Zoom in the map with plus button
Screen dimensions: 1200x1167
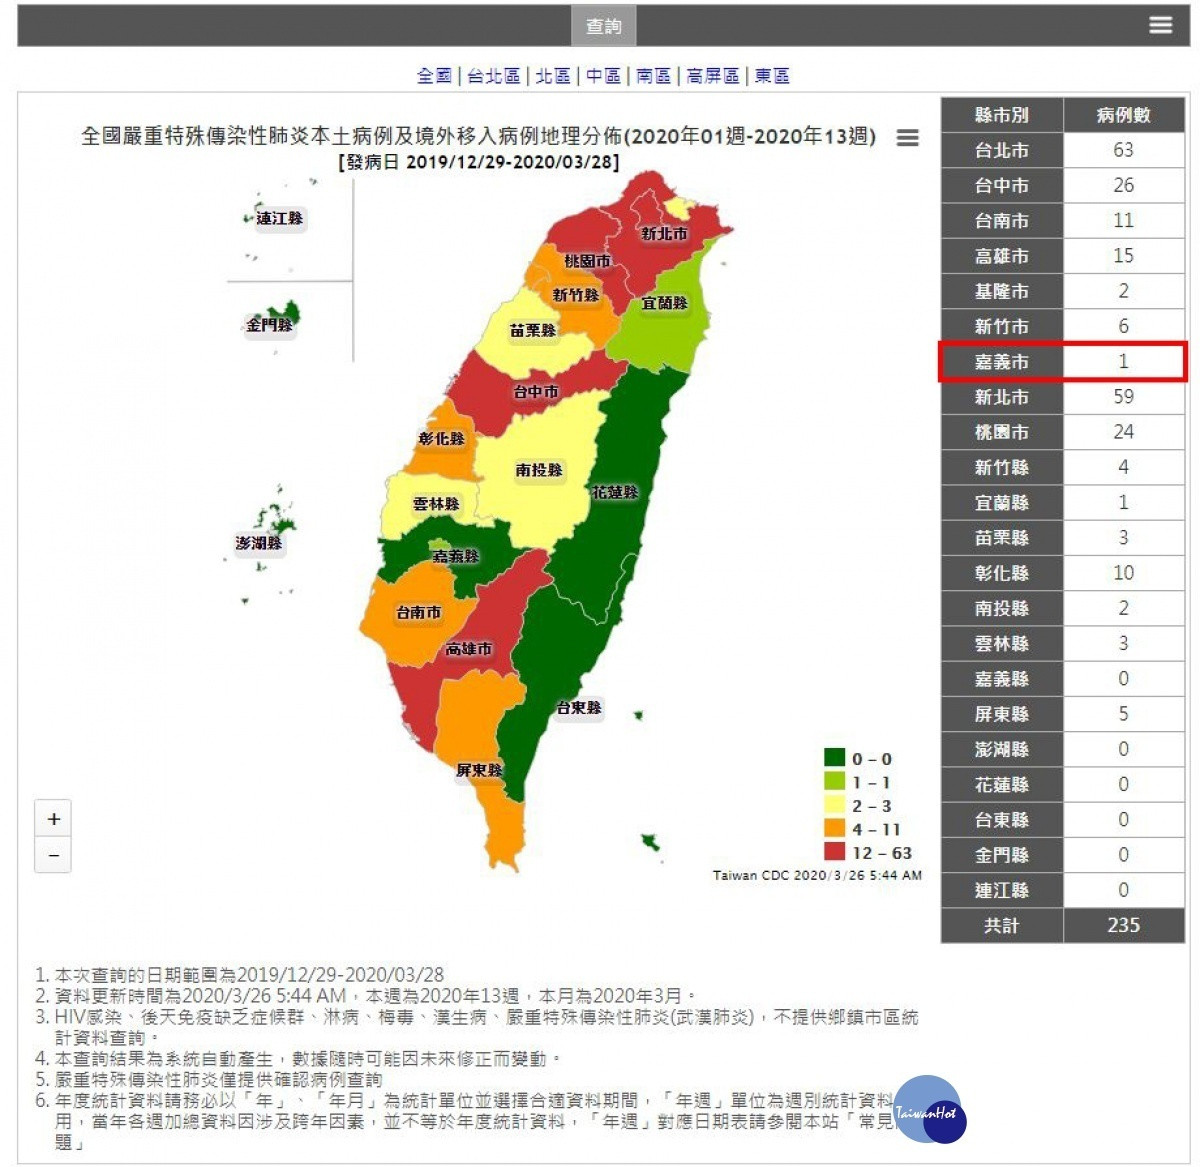coord(53,819)
